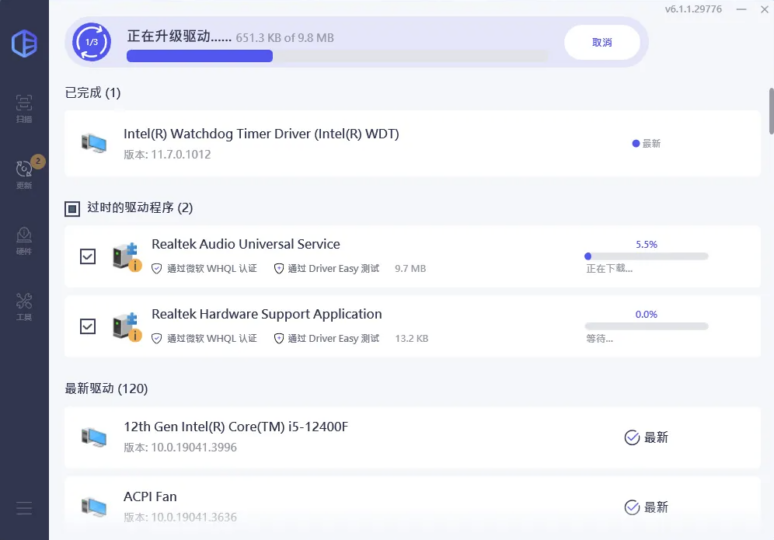The height and width of the screenshot is (540, 774).
Task: Click the ACPI Fan device icon
Action: [94, 507]
